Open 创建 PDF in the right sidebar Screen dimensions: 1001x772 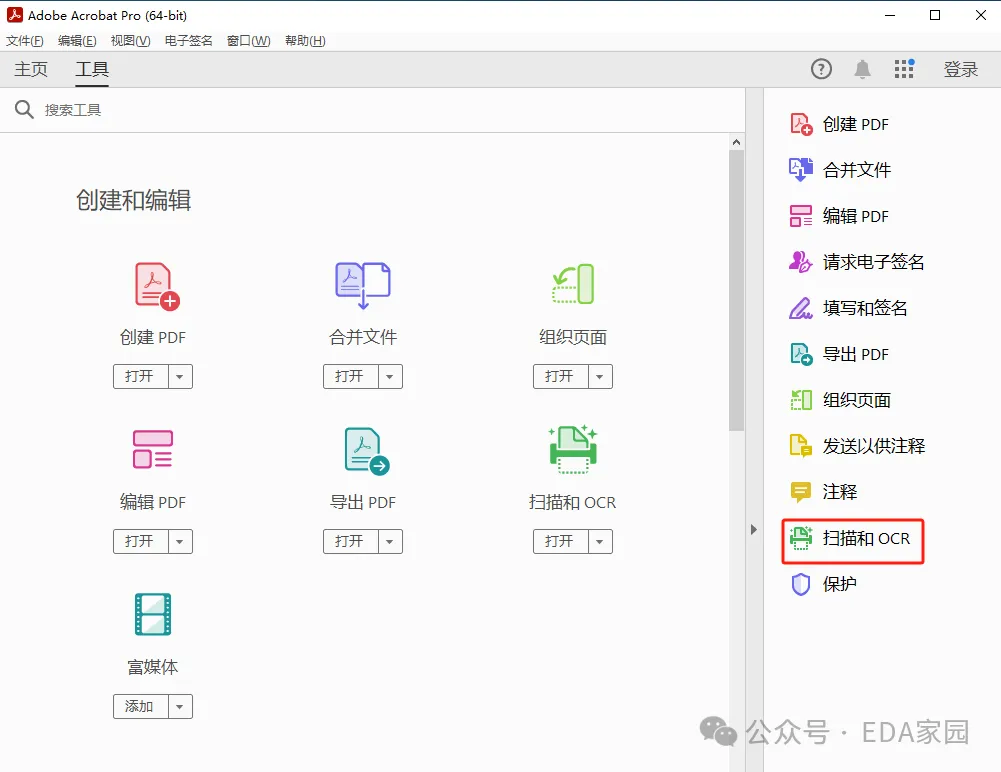(839, 124)
